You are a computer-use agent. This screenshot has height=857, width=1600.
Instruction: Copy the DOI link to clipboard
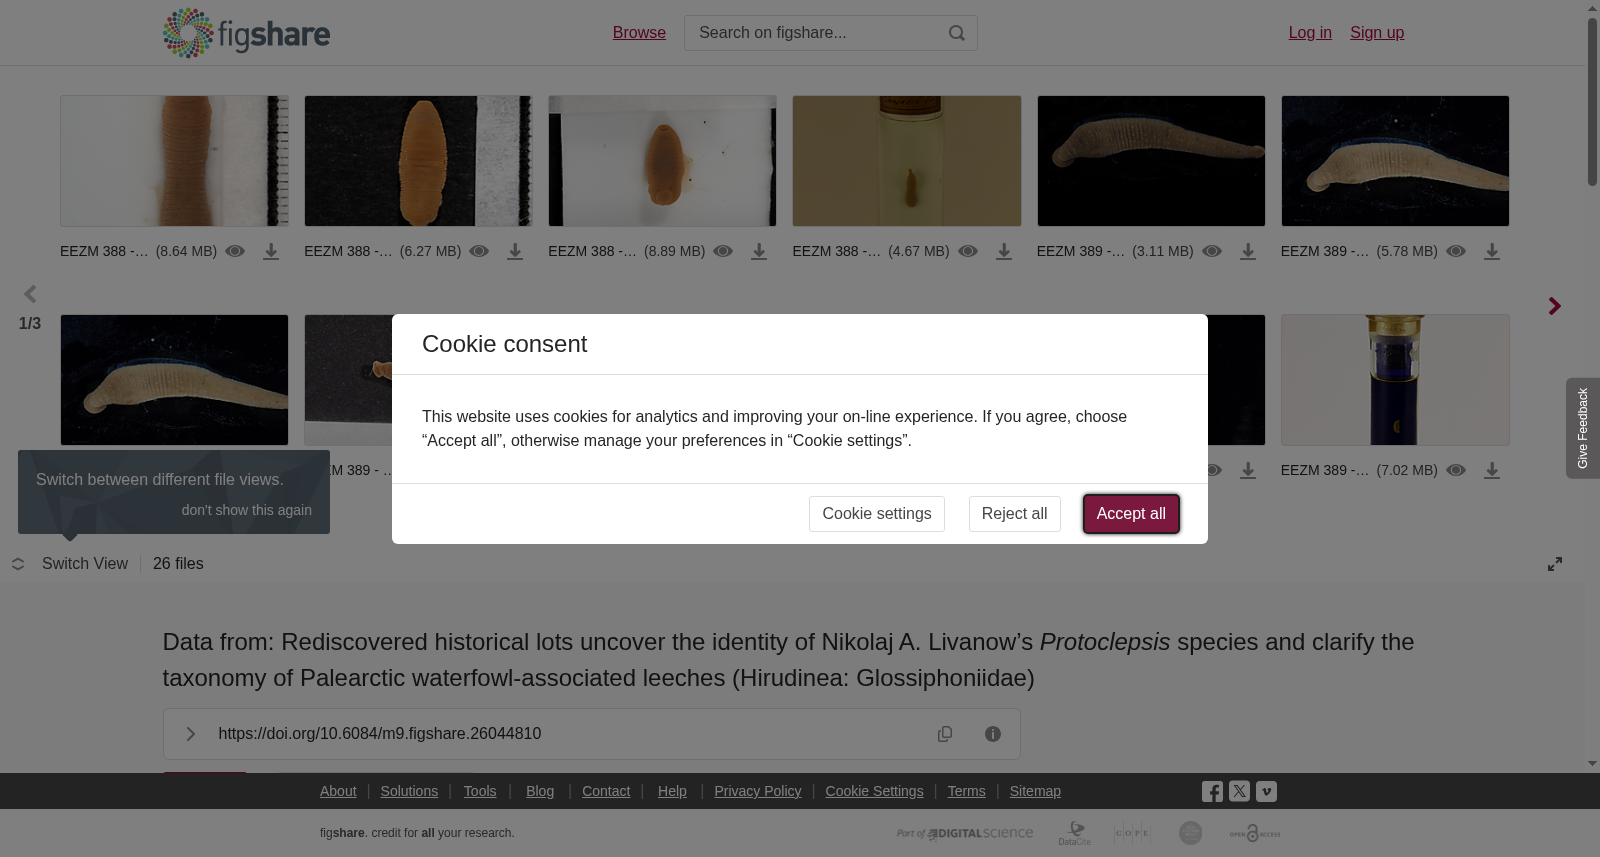click(x=945, y=734)
